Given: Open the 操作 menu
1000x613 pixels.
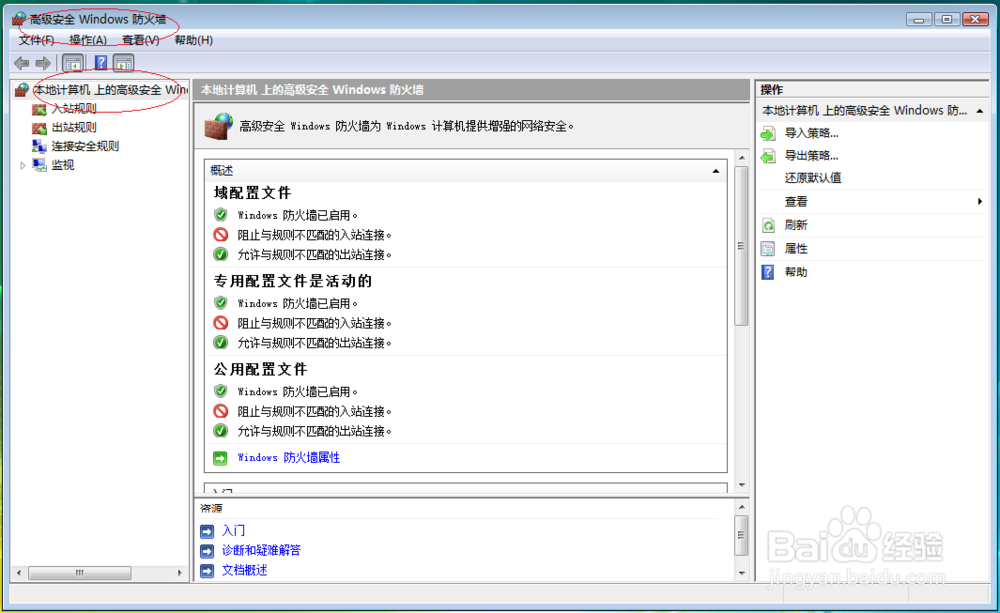Looking at the screenshot, I should pos(89,41).
